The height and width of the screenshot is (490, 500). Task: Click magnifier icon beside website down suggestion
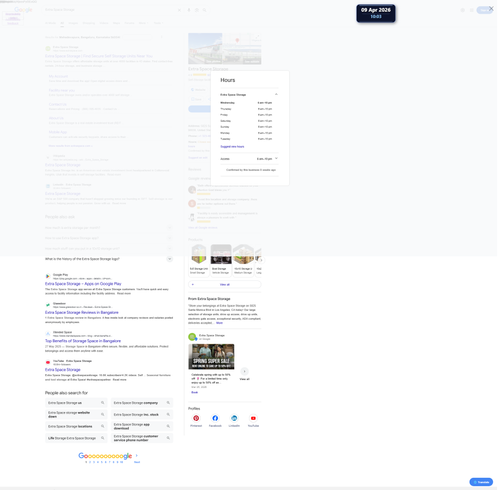click(103, 414)
